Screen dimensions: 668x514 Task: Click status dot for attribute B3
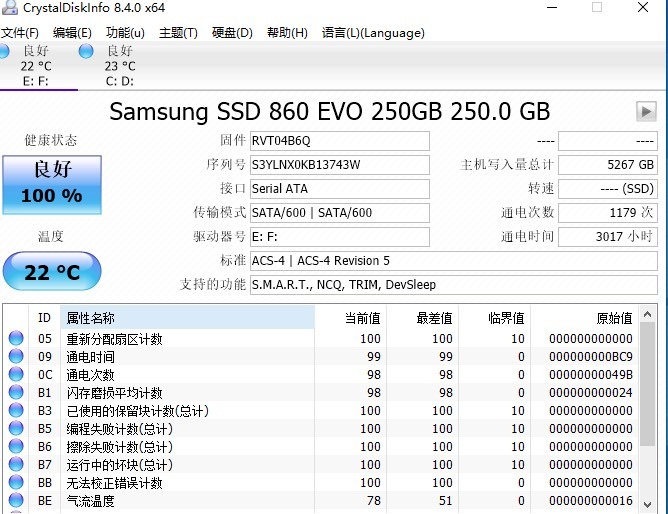pos(16,410)
